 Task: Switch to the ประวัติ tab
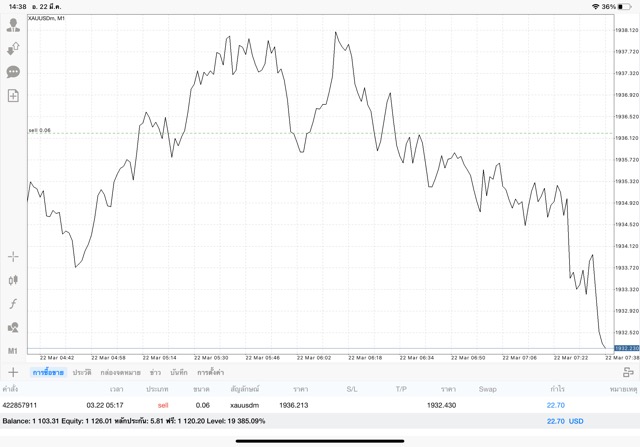tap(80, 372)
